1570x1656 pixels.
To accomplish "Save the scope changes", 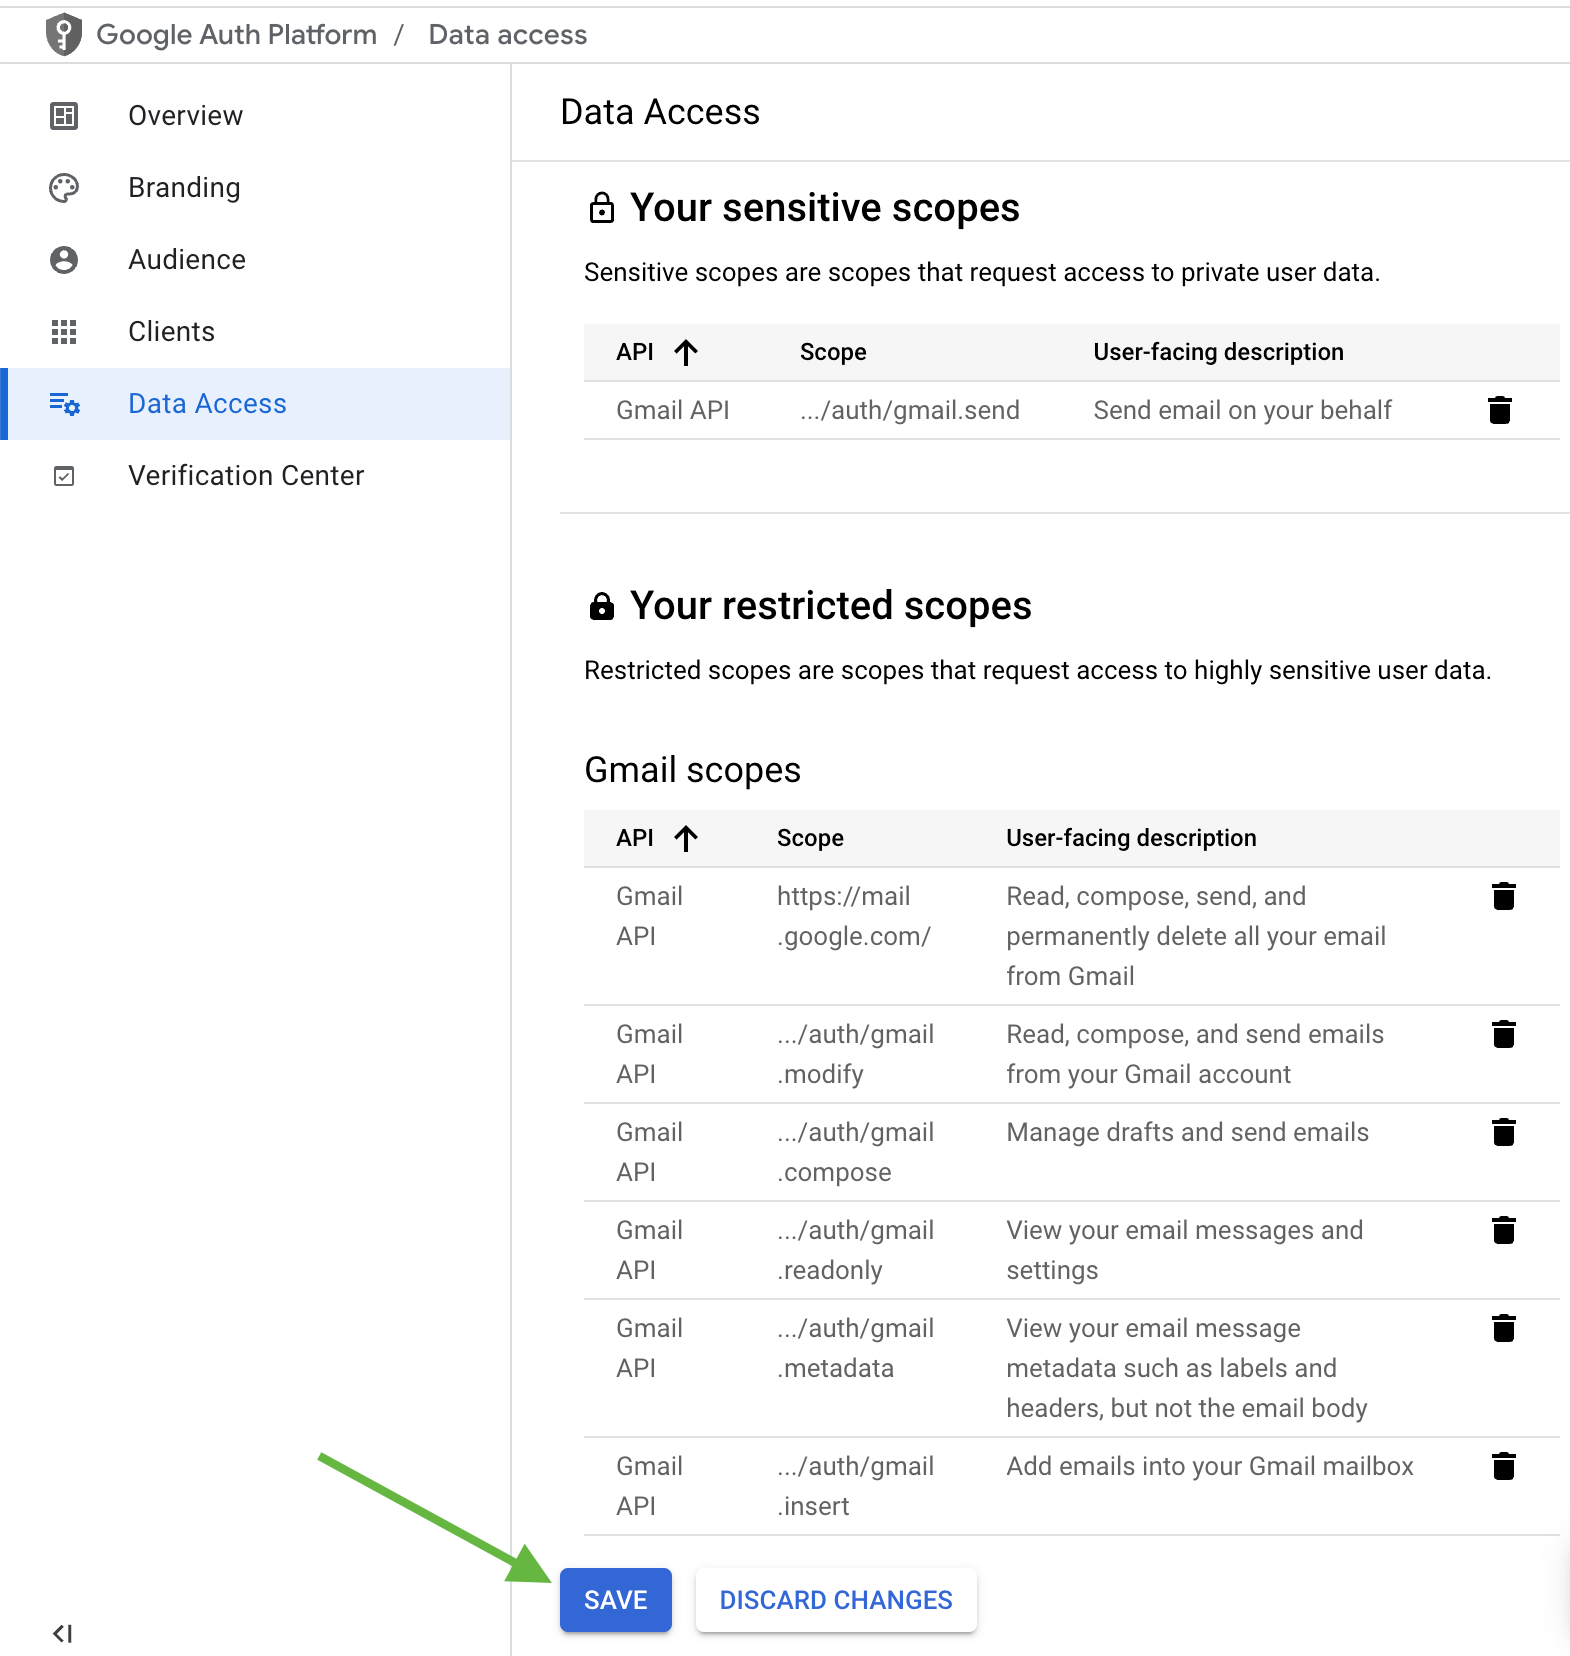I will (615, 1600).
